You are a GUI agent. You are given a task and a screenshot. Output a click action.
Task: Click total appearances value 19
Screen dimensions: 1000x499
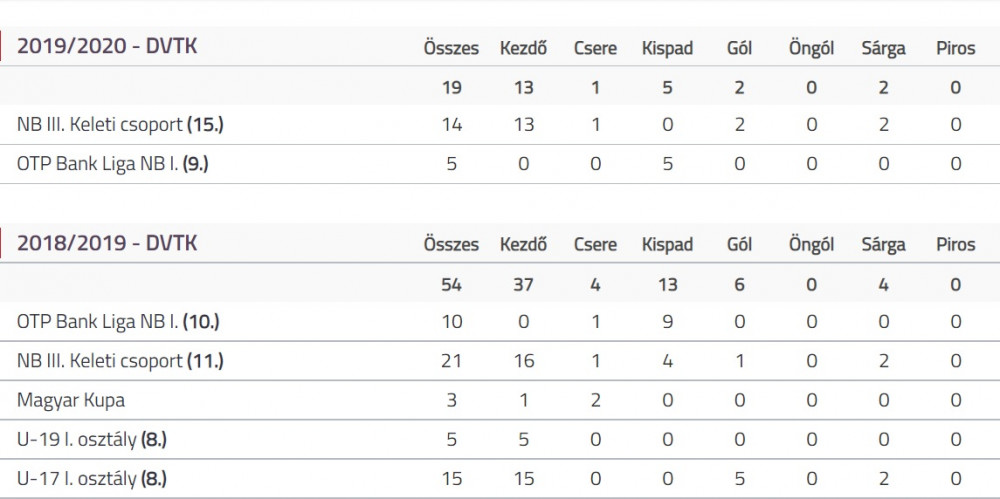[452, 88]
